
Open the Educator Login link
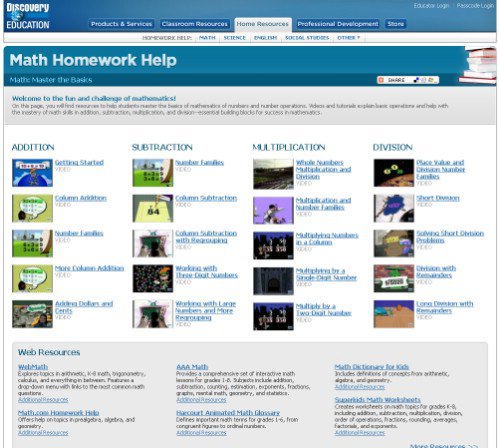click(x=431, y=6)
